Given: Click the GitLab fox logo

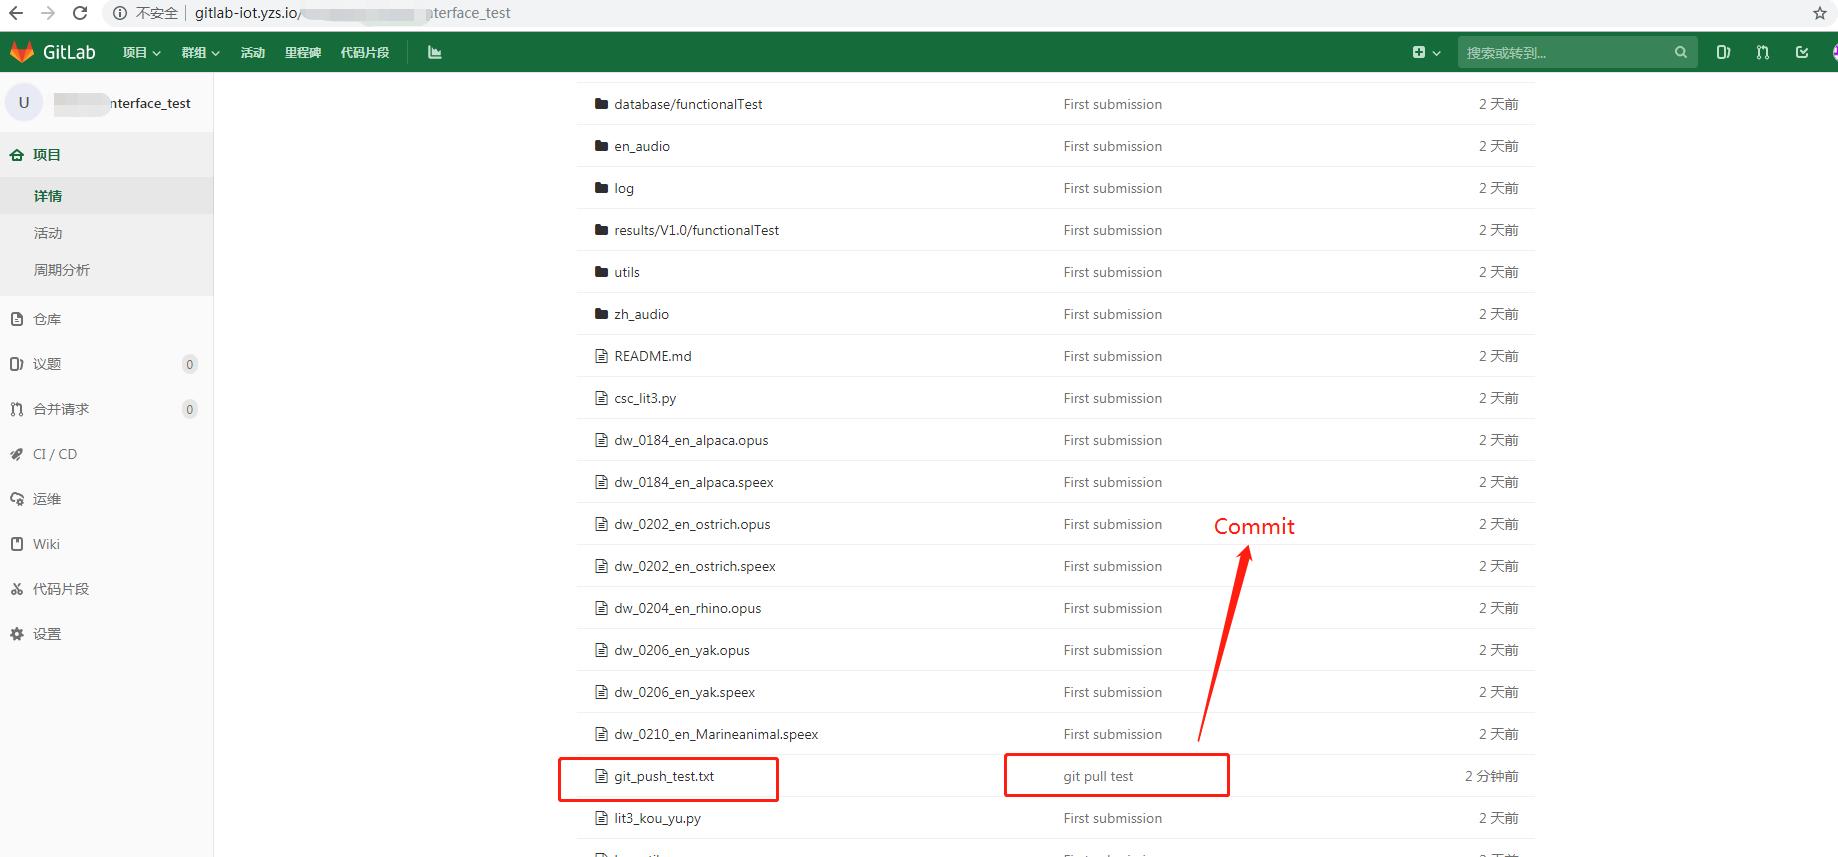Looking at the screenshot, I should coord(22,52).
